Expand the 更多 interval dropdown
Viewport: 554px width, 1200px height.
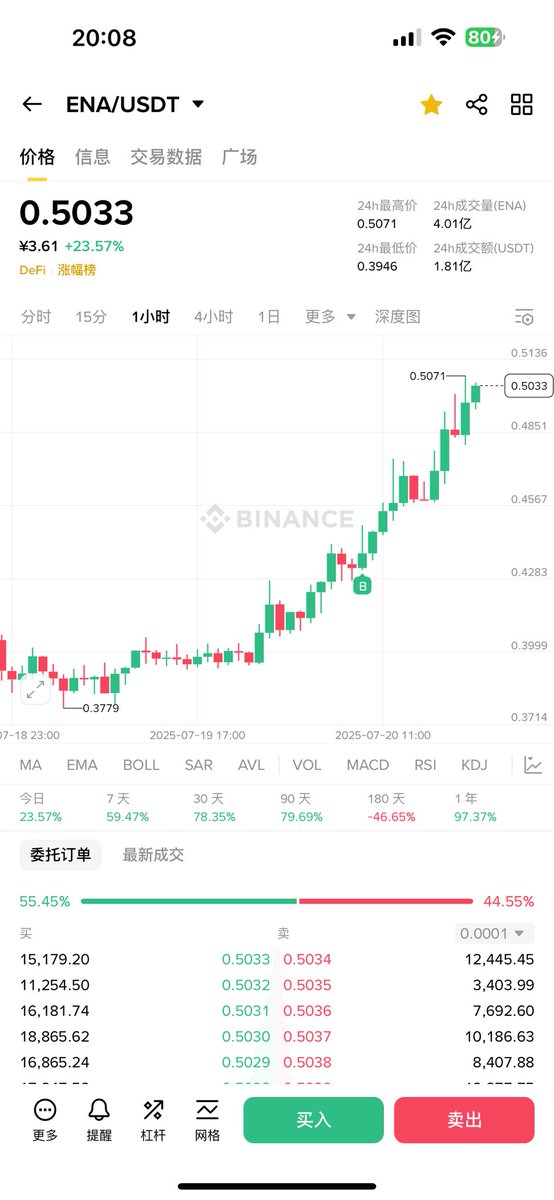(330, 317)
